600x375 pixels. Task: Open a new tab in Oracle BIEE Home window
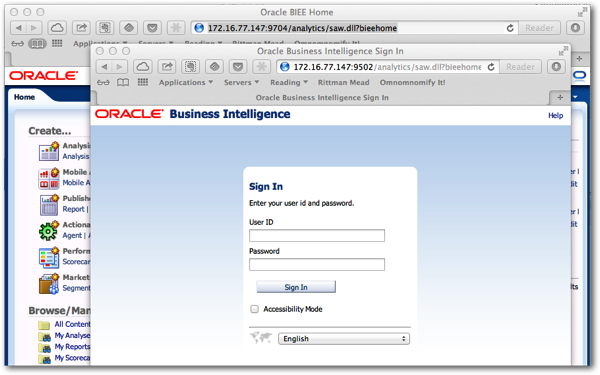579,59
